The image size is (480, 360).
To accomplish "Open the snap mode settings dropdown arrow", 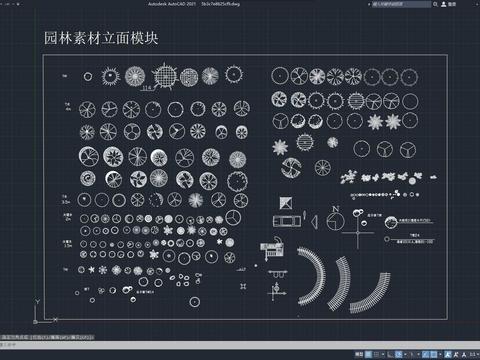I will 383,354.
